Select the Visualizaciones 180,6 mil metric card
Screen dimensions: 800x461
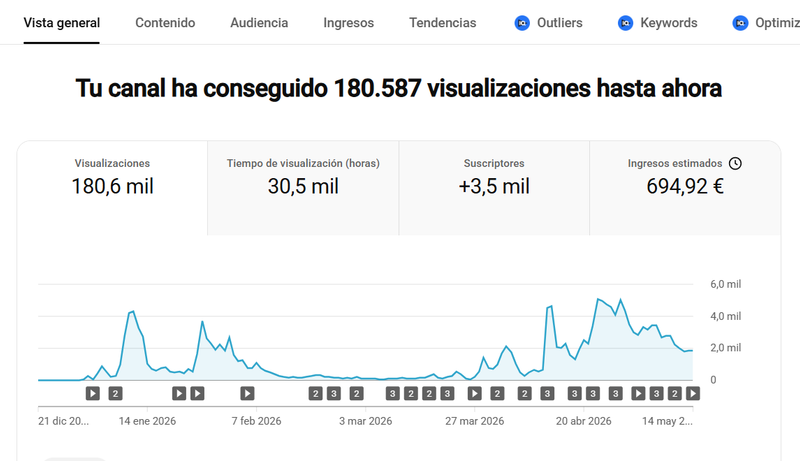click(112, 188)
